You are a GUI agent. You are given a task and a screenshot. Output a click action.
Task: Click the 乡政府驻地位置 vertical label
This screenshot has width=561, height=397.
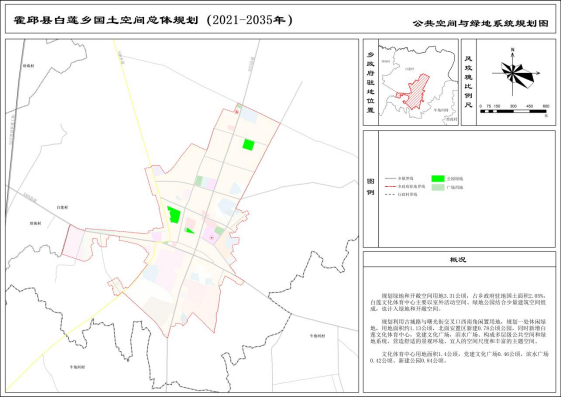point(371,82)
